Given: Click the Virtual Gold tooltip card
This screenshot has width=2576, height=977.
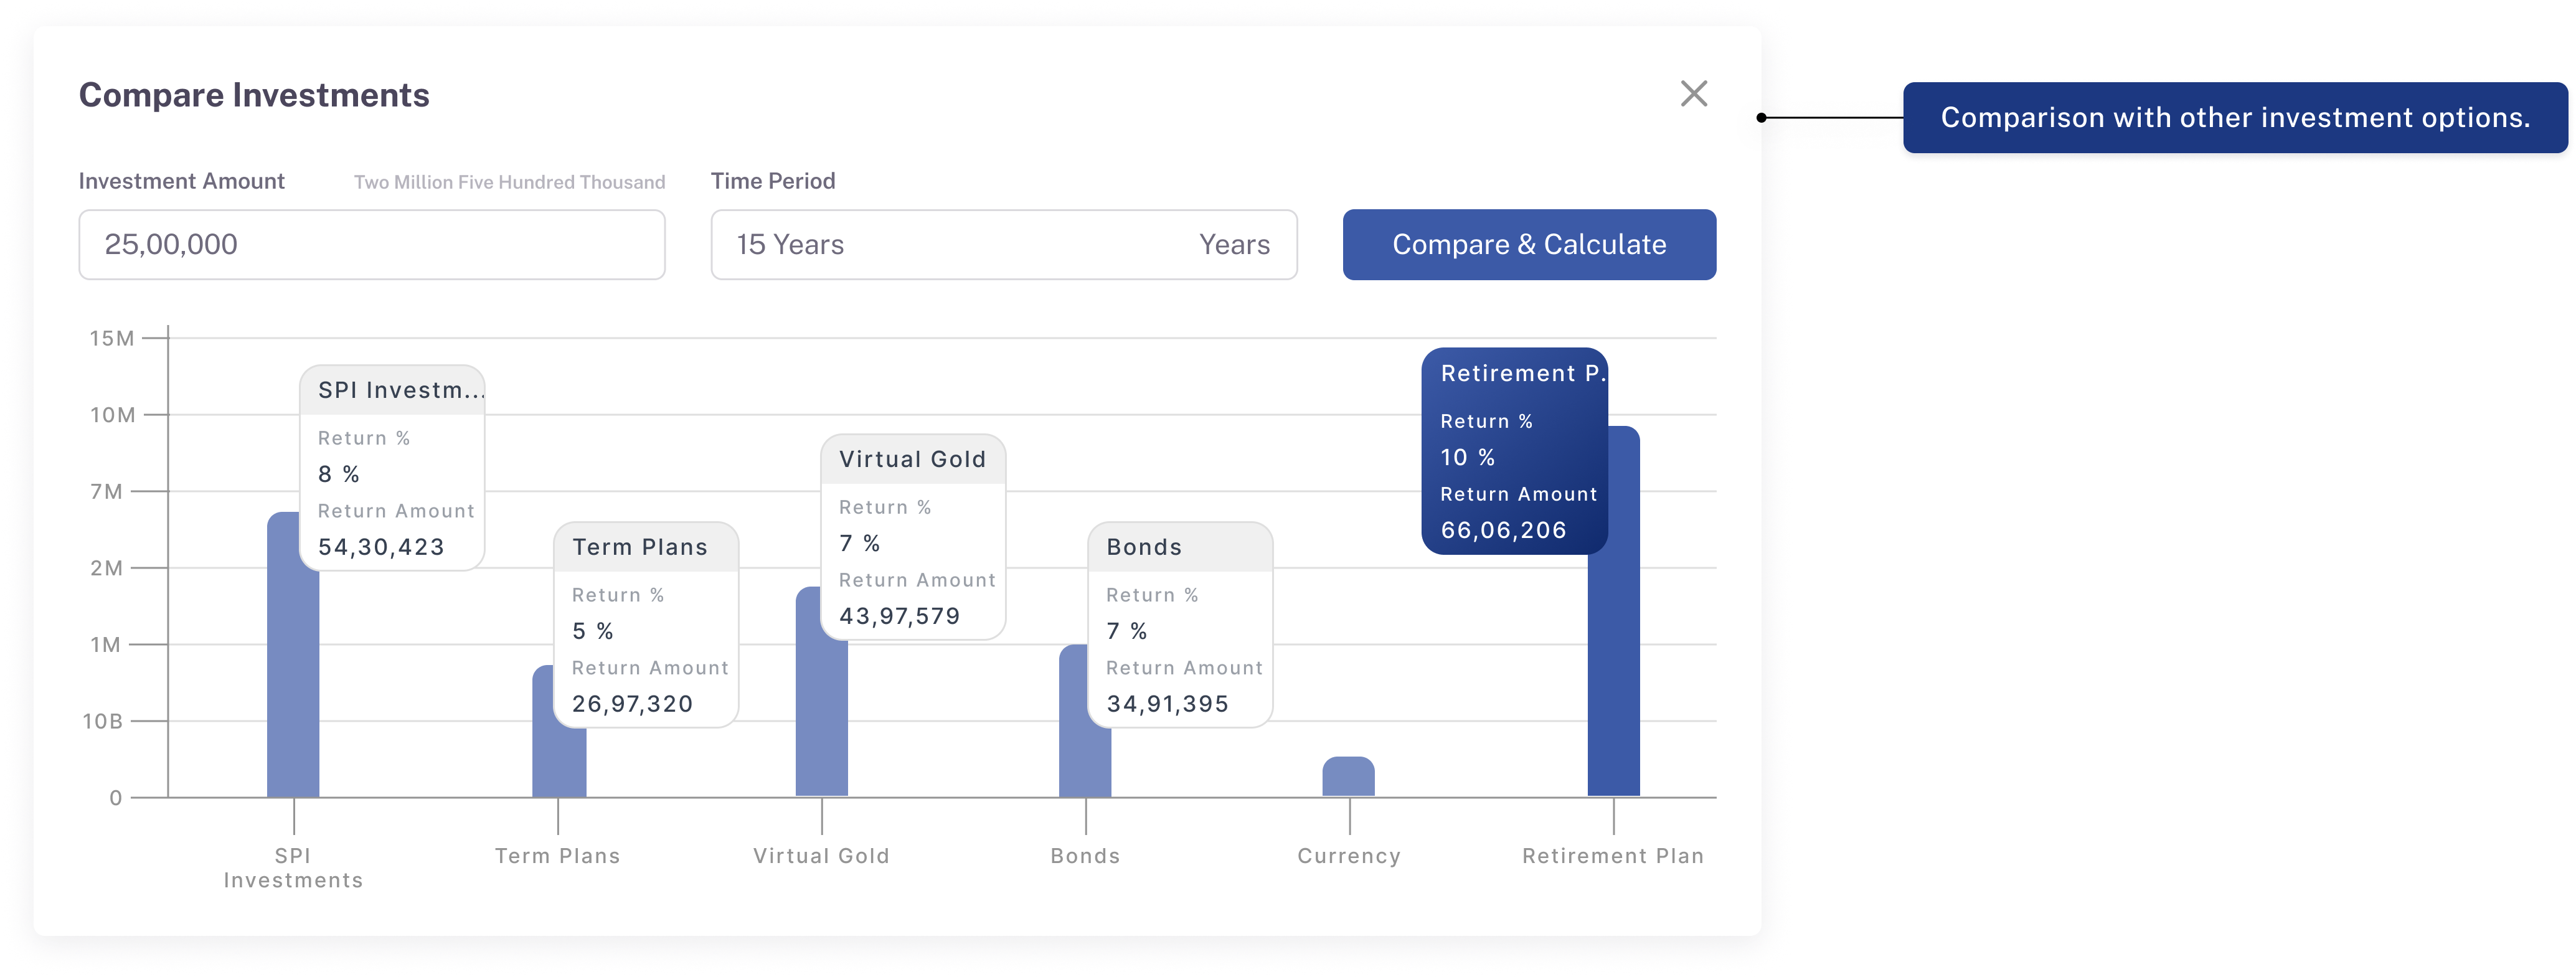Looking at the screenshot, I should [912, 537].
